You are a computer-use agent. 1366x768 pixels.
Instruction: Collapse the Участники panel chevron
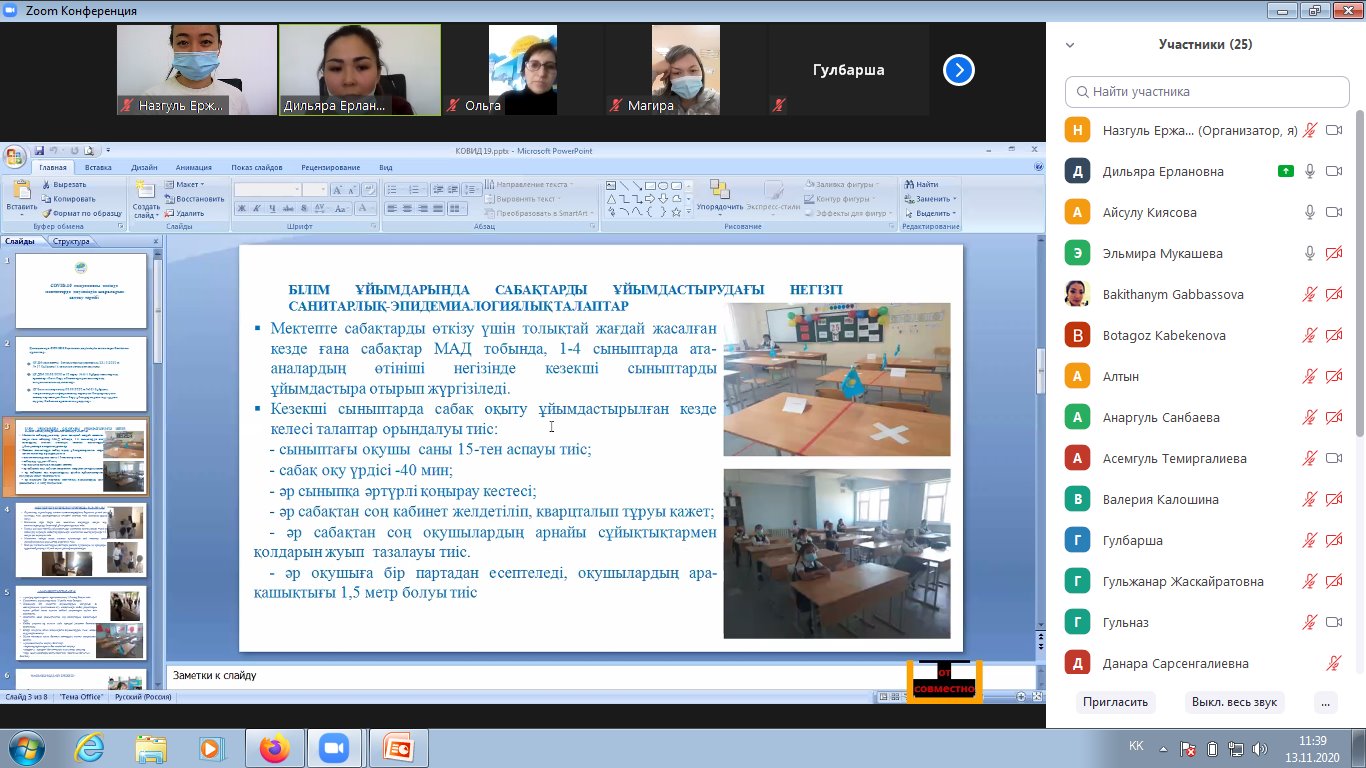(1070, 45)
